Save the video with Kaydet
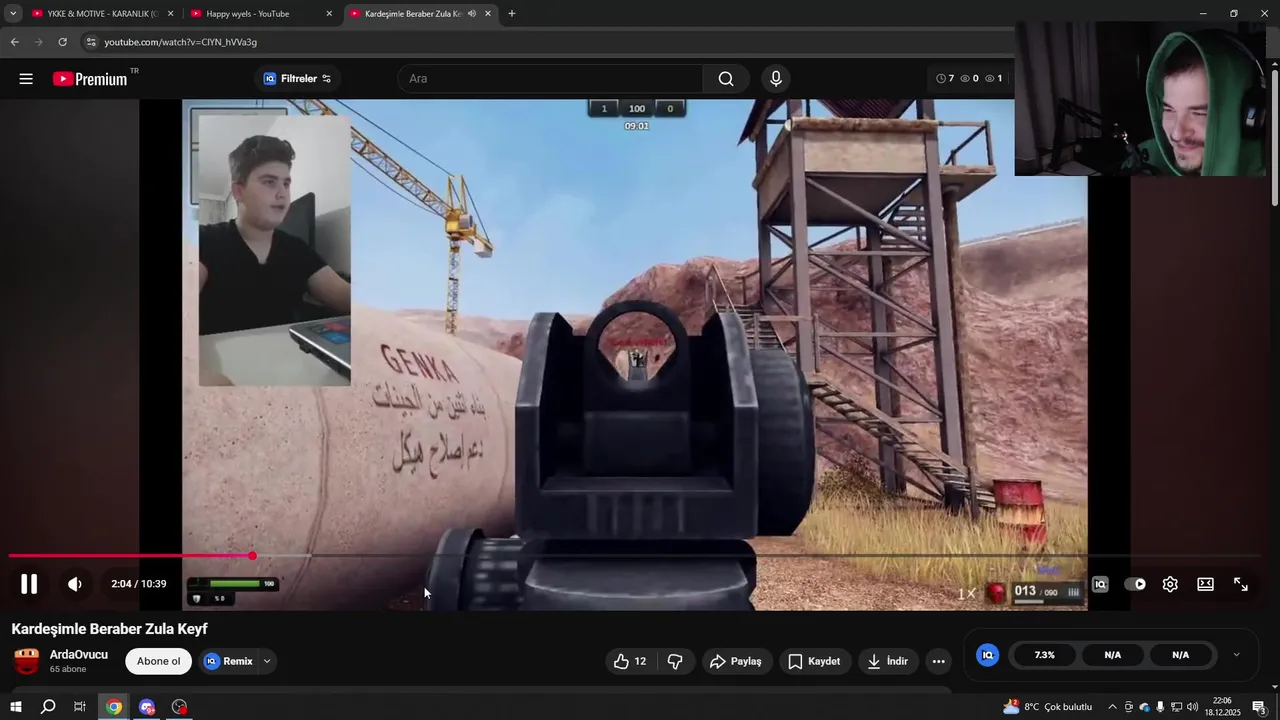This screenshot has height=720, width=1280. point(814,661)
